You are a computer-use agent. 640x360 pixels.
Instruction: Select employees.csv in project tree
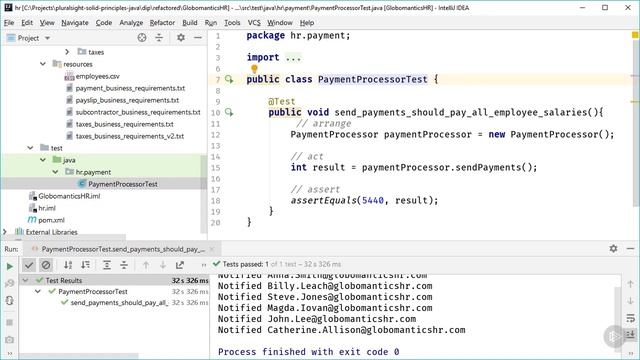click(98, 76)
